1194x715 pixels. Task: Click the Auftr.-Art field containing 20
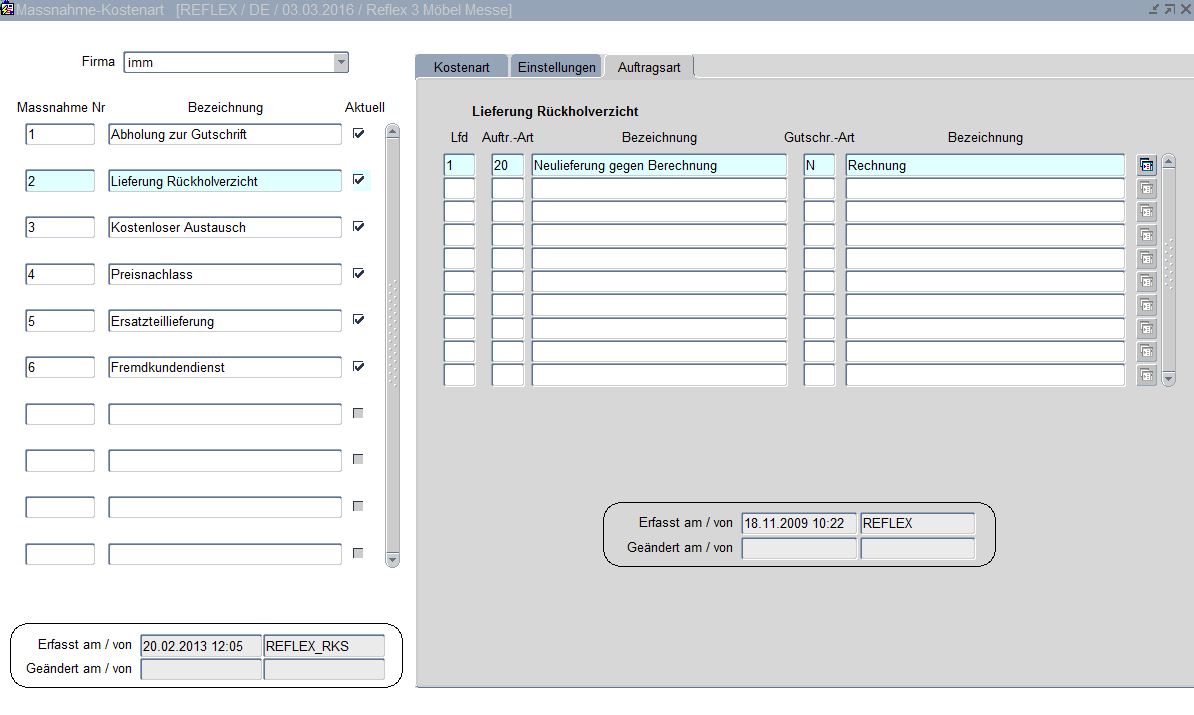(x=507, y=166)
